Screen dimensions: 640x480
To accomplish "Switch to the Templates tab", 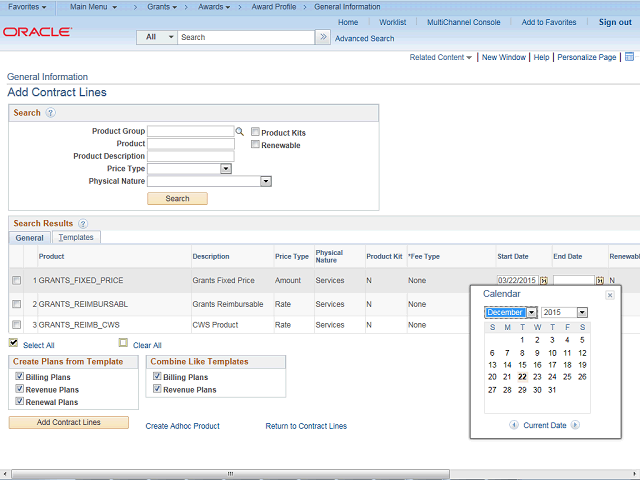I will pos(75,238).
